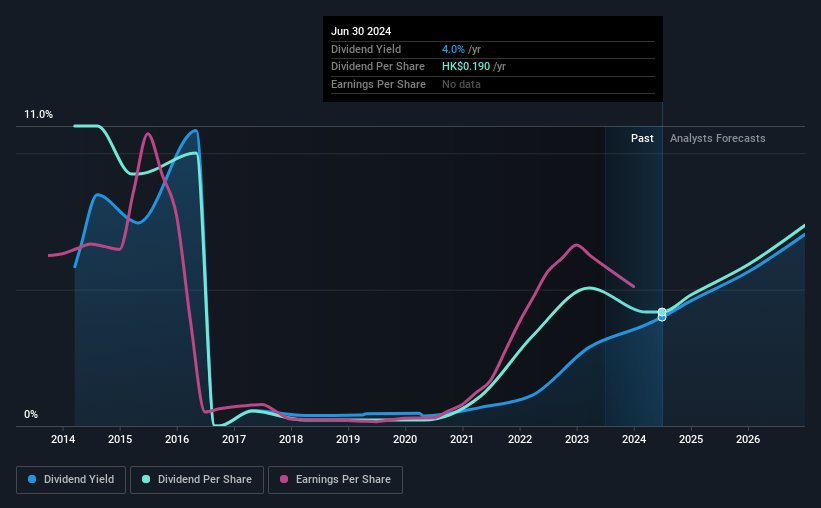Click the 2021 x-axis label

pyautogui.click(x=462, y=439)
